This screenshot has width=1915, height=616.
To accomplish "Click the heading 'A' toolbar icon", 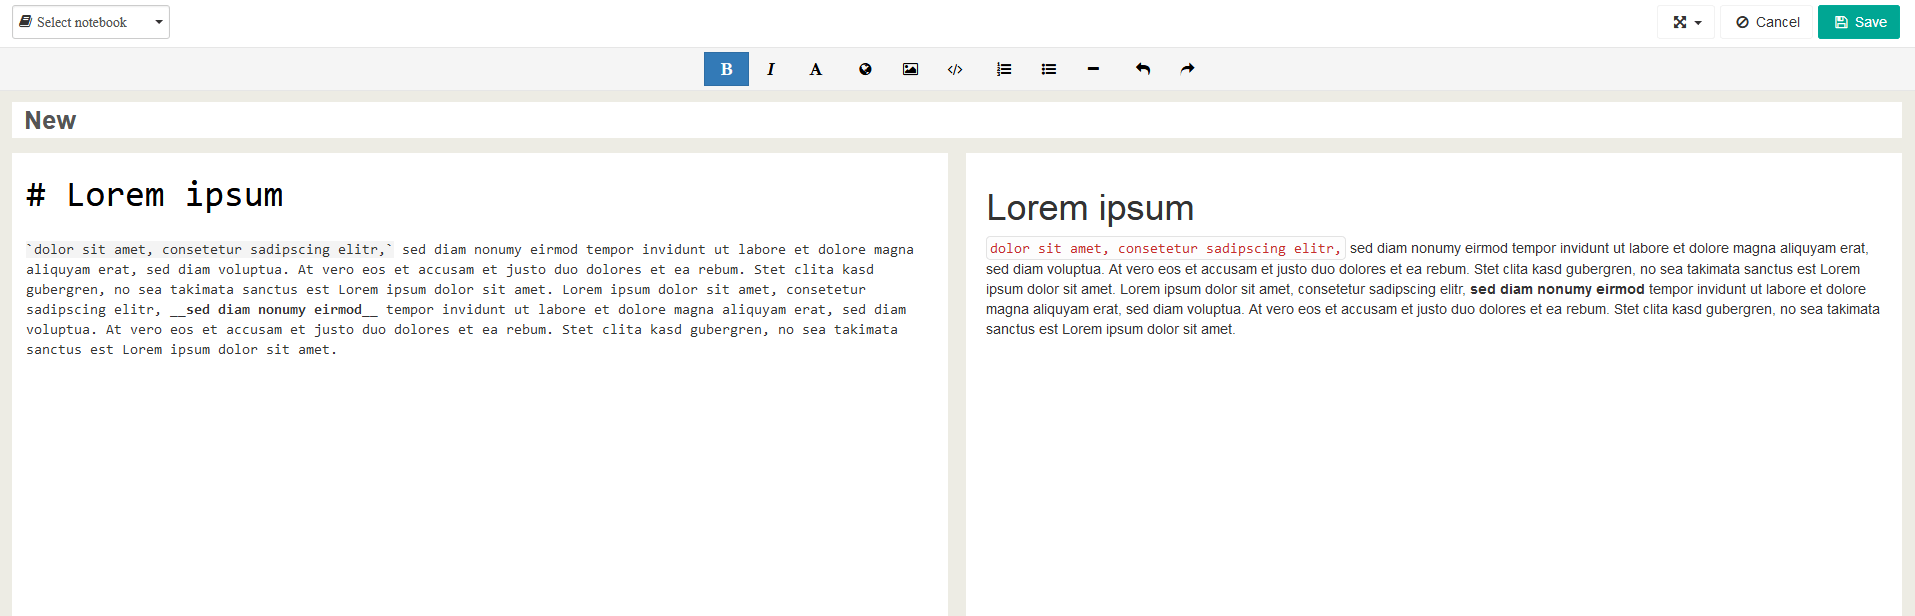I will click(x=815, y=69).
